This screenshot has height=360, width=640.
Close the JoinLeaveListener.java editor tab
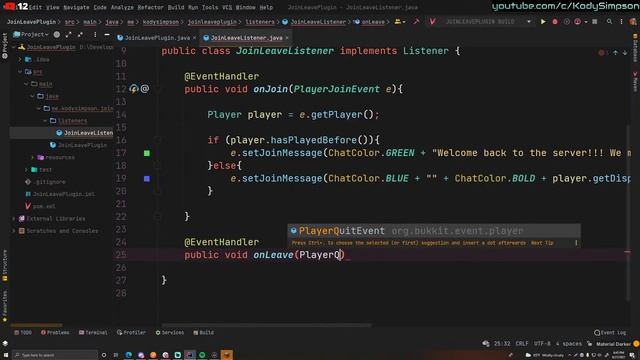(x=287, y=38)
